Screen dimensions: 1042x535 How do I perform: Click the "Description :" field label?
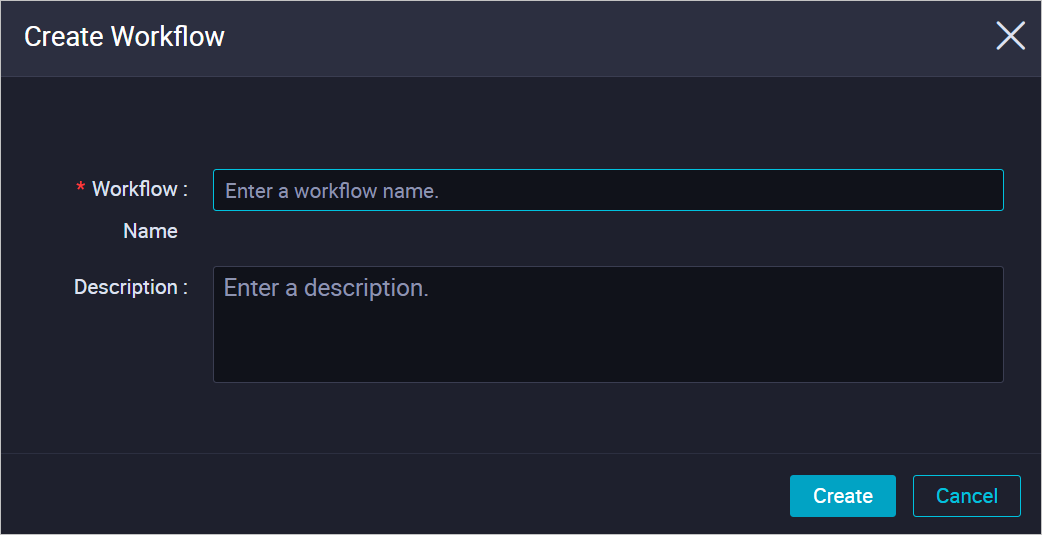click(x=130, y=287)
